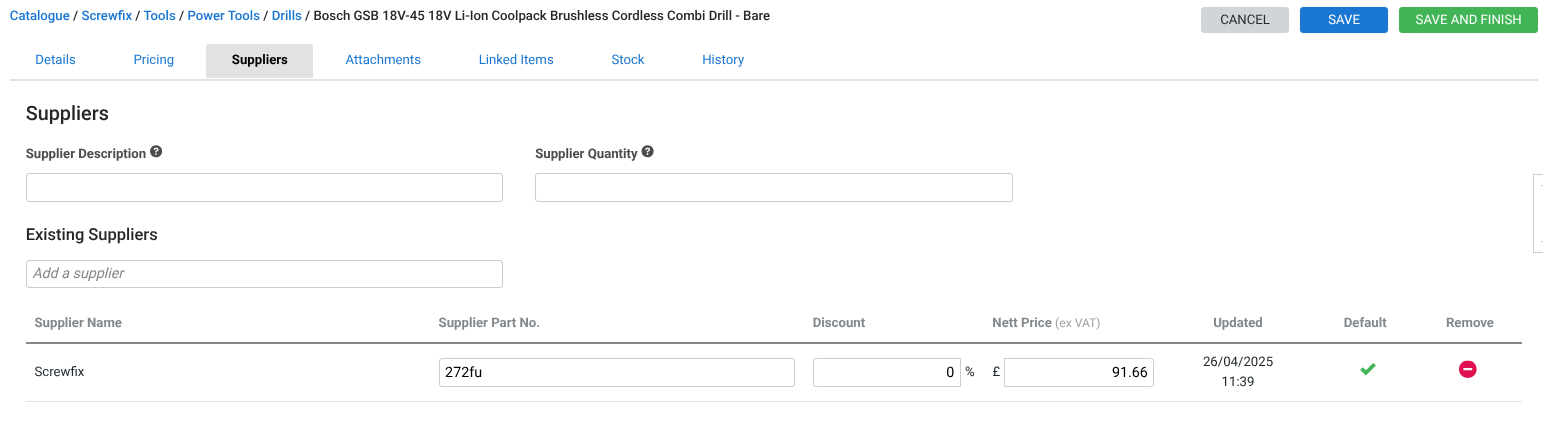This screenshot has width=1543, height=444.
Task: Select the Linked Items tab
Action: tap(516, 60)
